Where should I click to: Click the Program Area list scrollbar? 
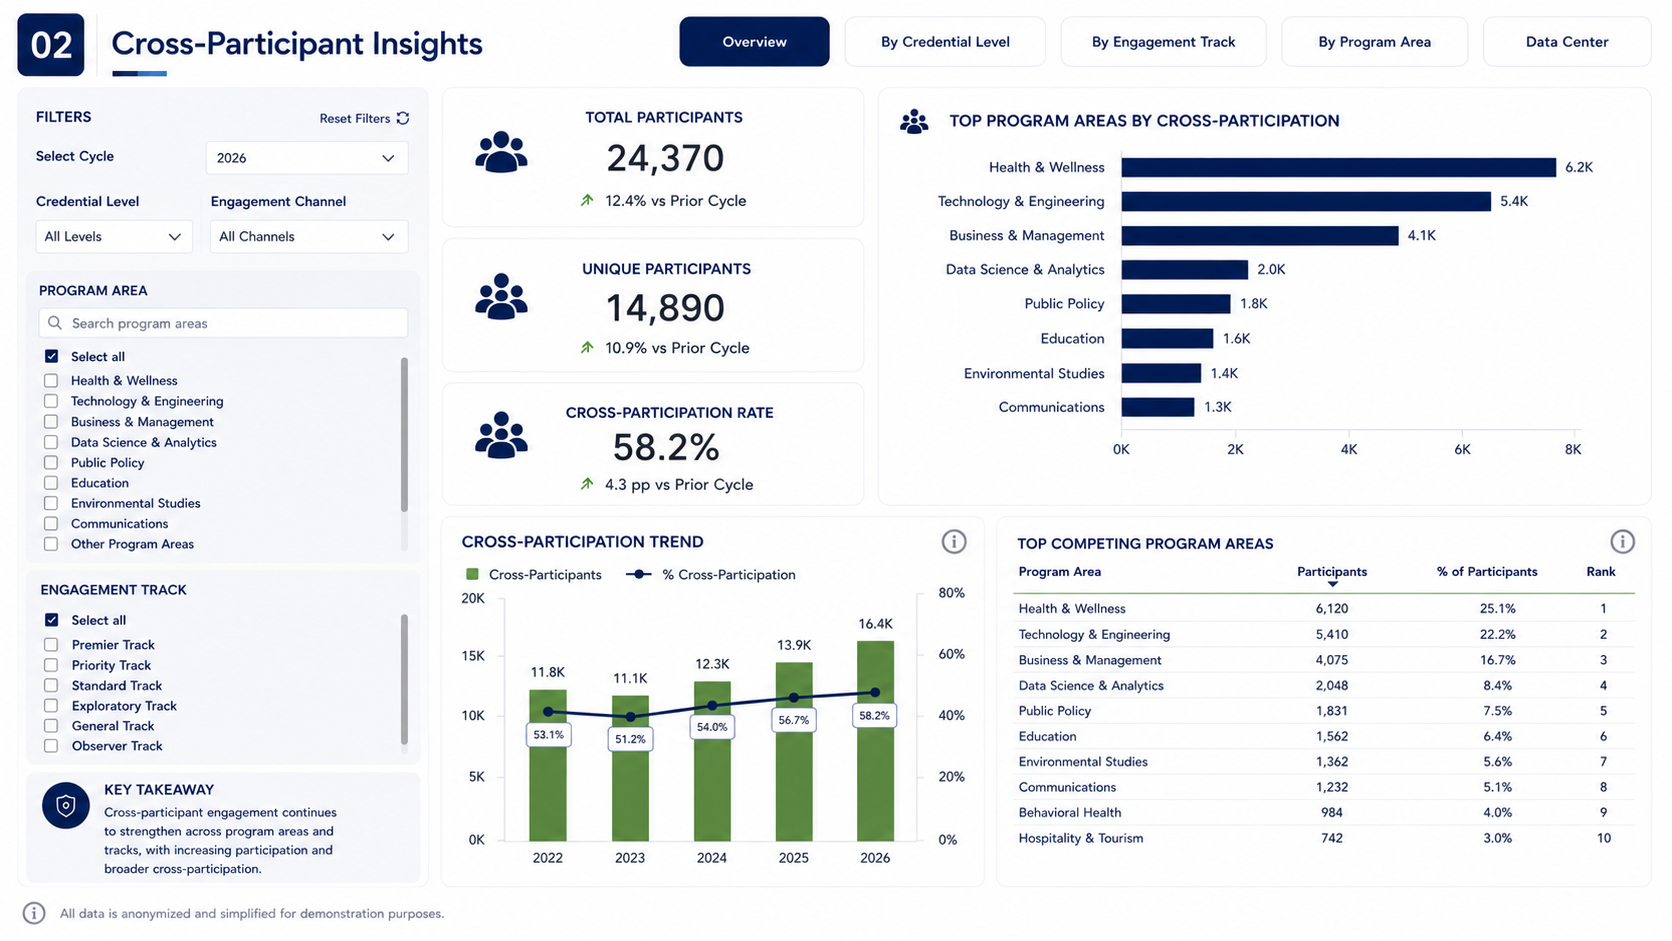coord(404,434)
